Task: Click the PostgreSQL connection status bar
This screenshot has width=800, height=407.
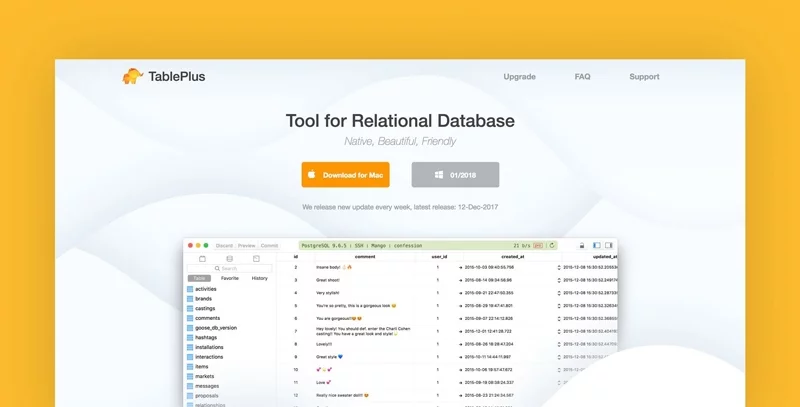Action: pos(428,245)
